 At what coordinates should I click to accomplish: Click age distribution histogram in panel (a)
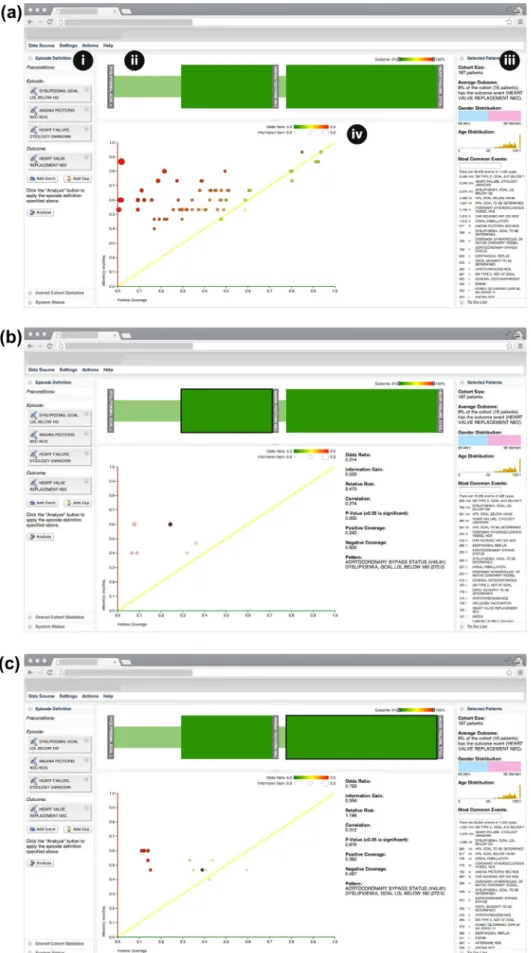click(x=489, y=142)
